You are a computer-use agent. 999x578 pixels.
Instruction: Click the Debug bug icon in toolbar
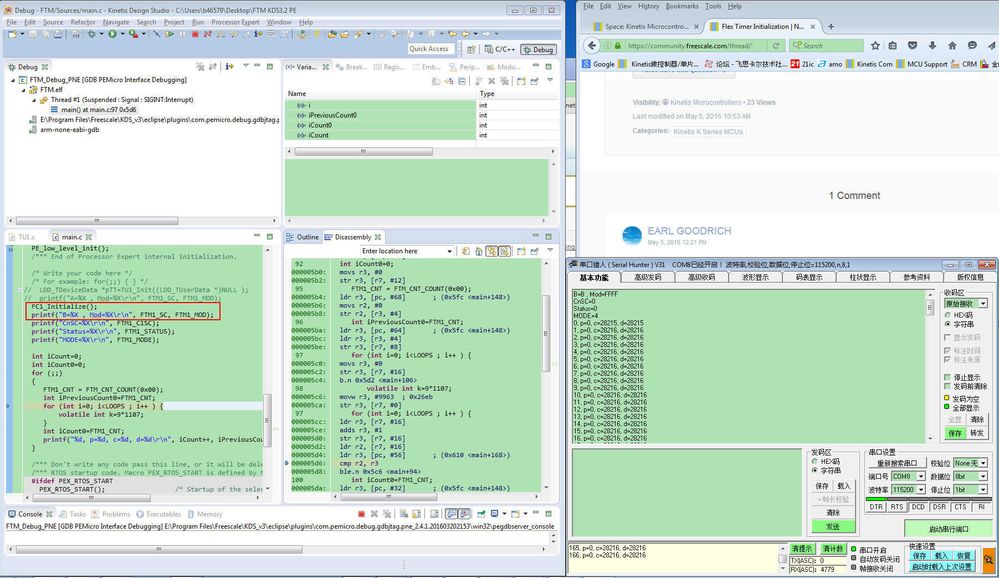[x=92, y=34]
